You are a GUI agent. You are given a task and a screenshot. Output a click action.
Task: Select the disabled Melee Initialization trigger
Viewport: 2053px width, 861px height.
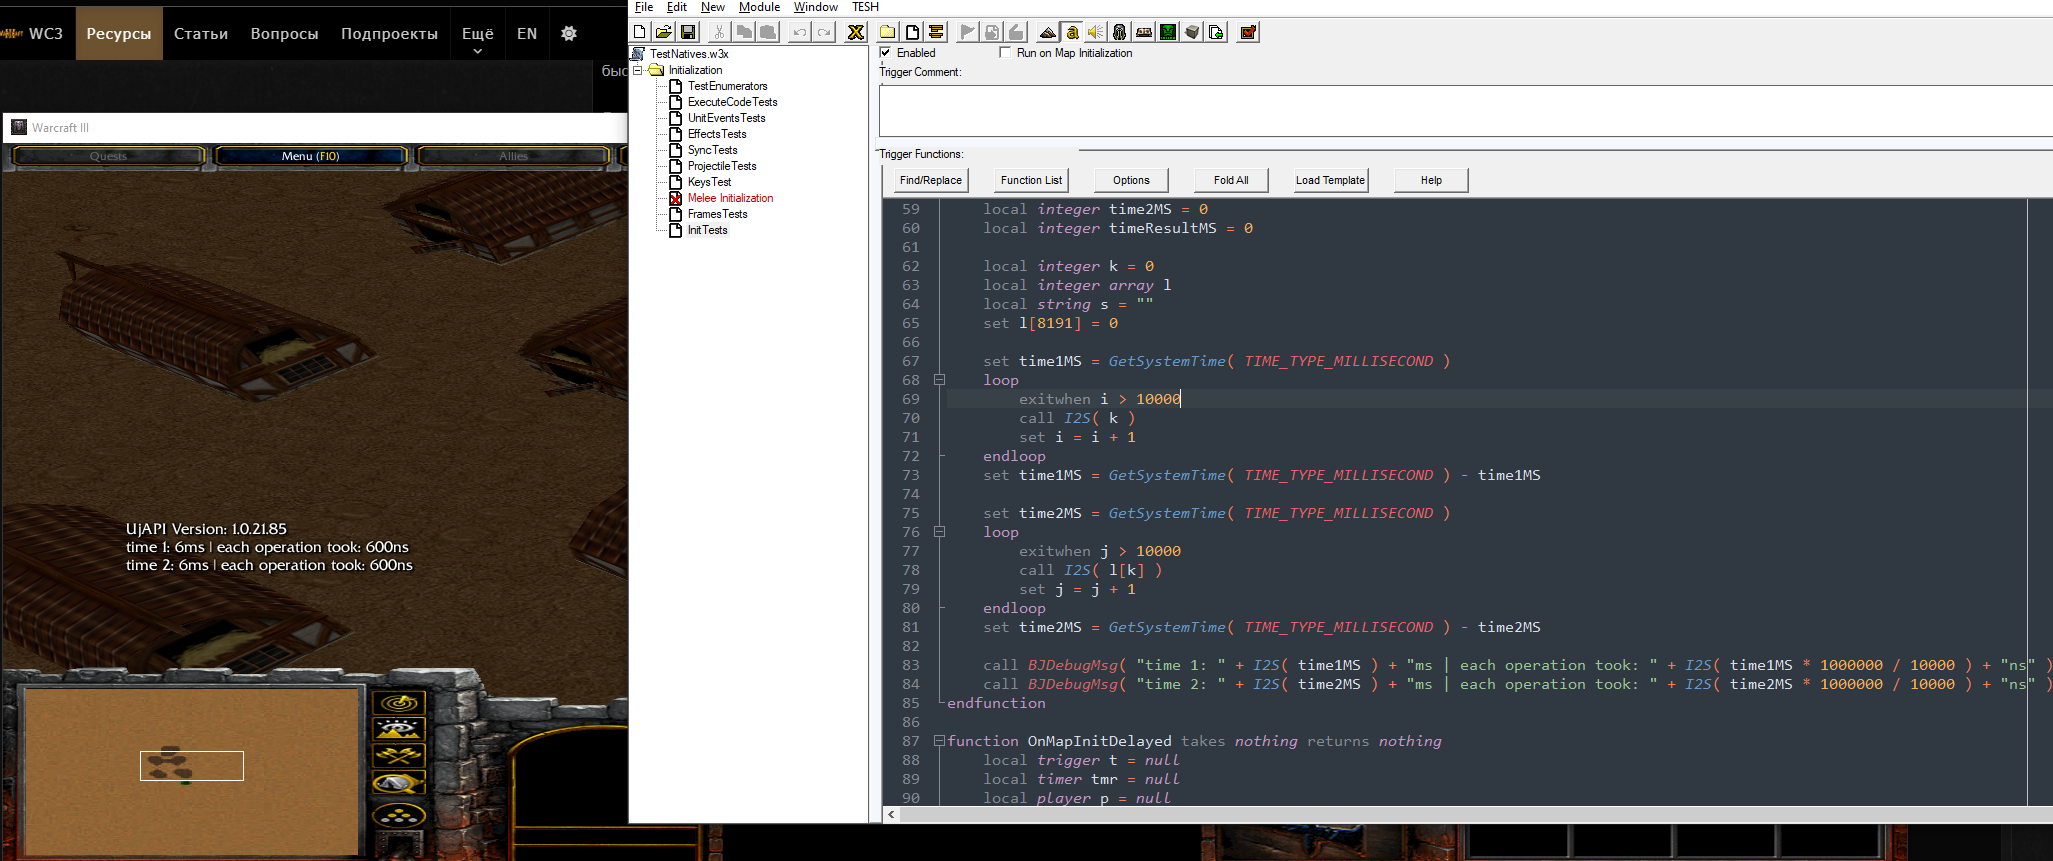pyautogui.click(x=730, y=198)
